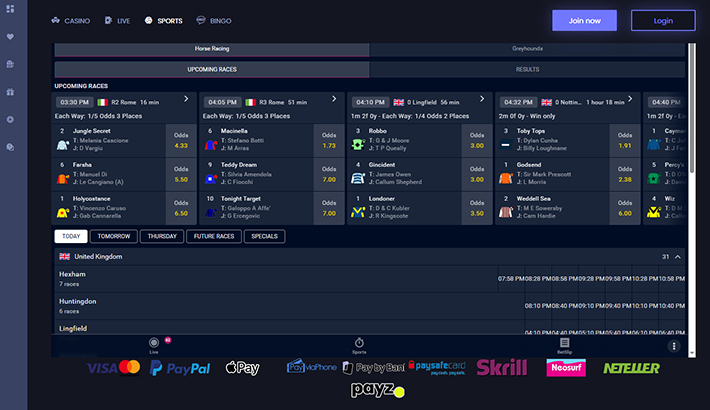Click the Neteller payment logo

tap(631, 368)
